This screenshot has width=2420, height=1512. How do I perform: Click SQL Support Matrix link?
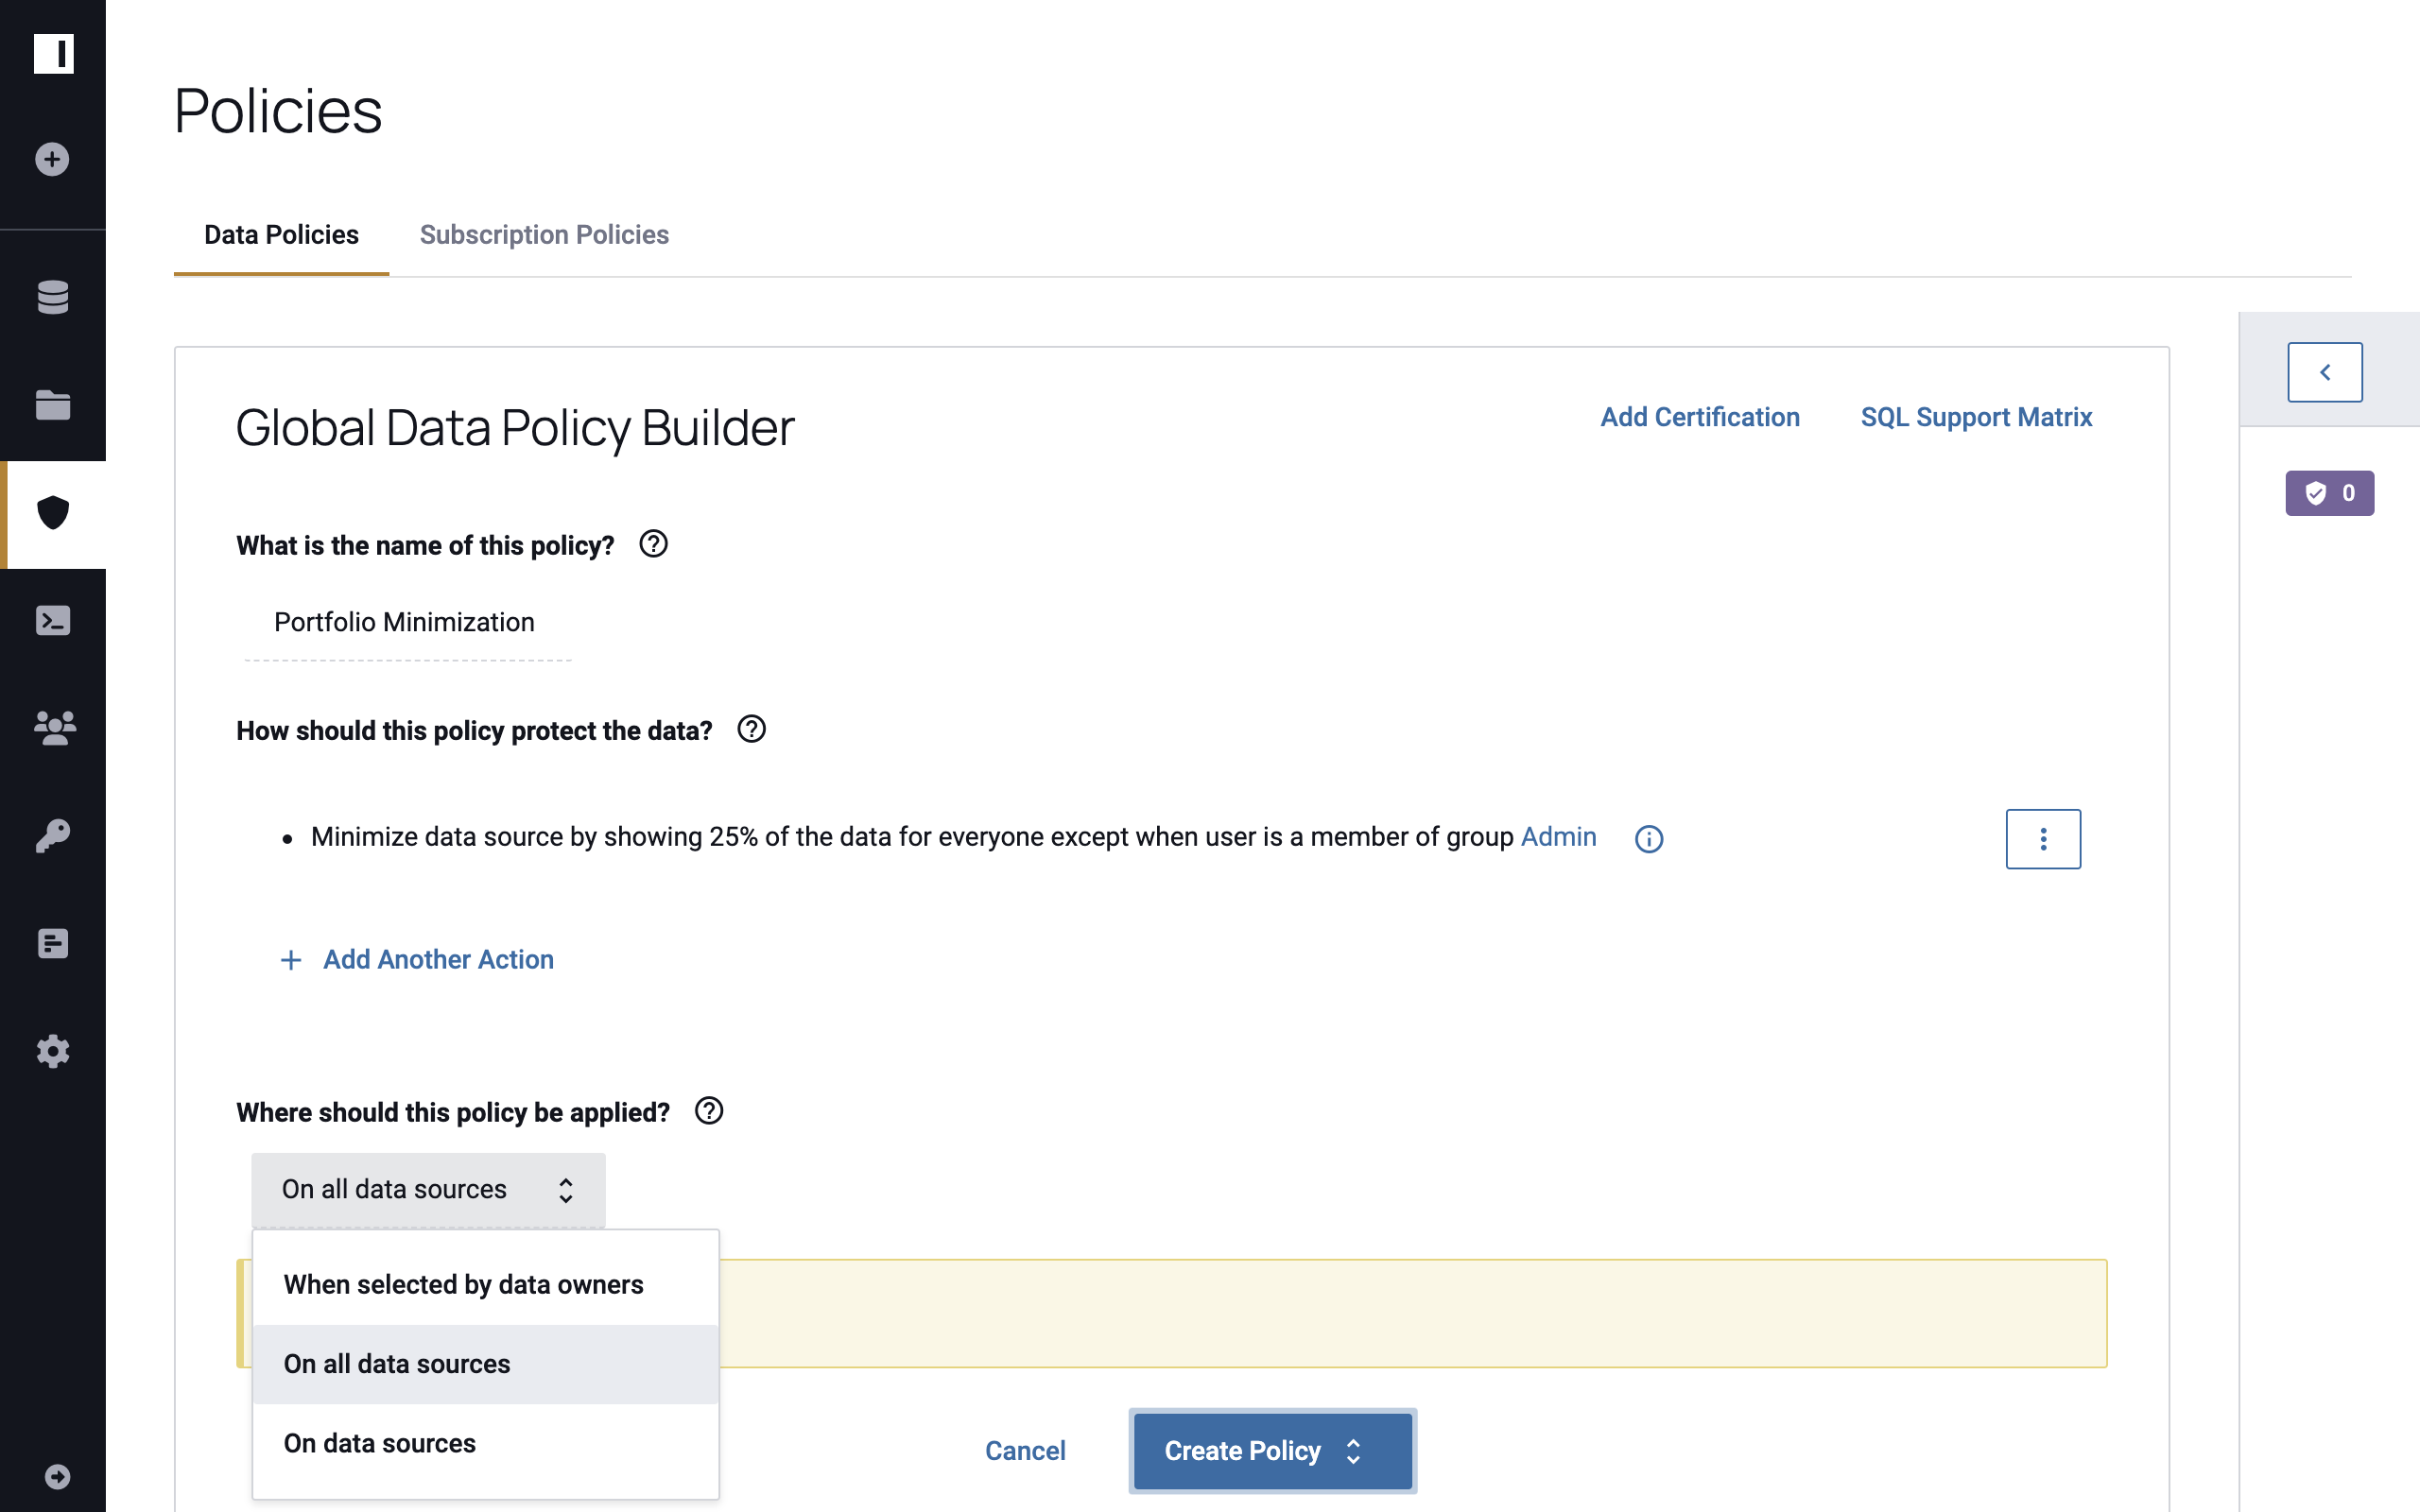coord(1978,417)
